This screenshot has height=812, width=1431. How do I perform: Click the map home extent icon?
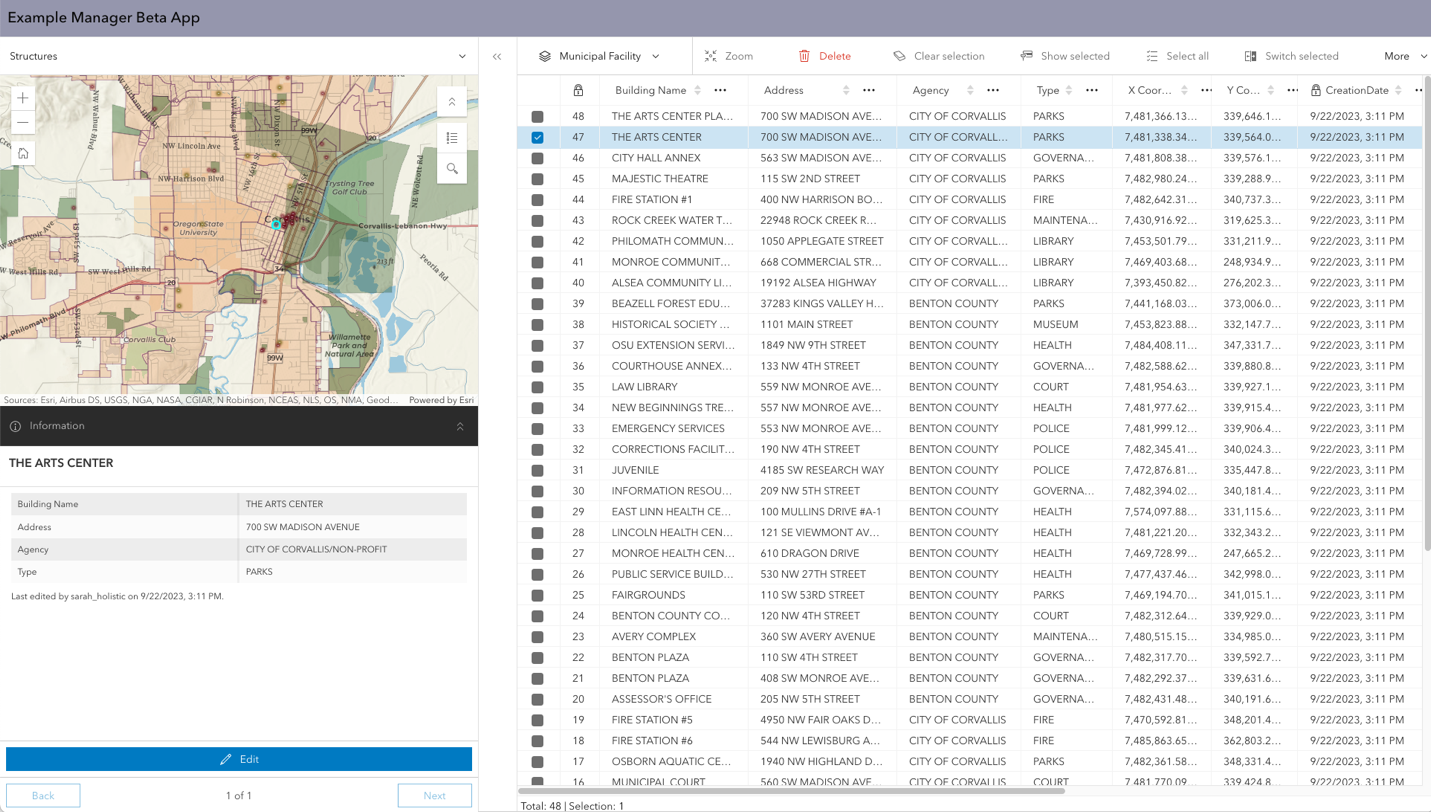pos(22,153)
